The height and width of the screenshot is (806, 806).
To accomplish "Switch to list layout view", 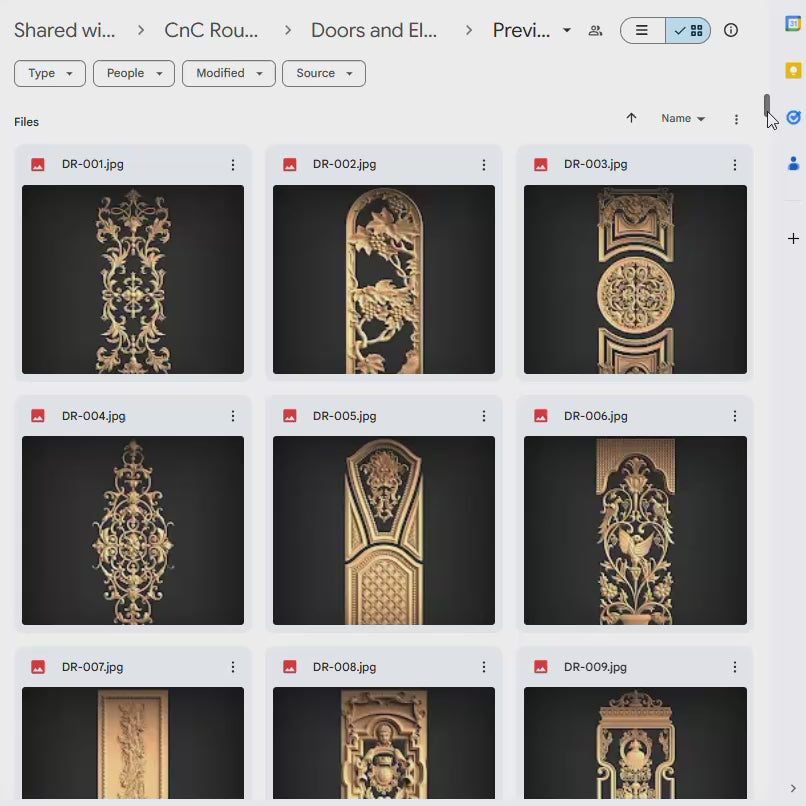I will 643,30.
